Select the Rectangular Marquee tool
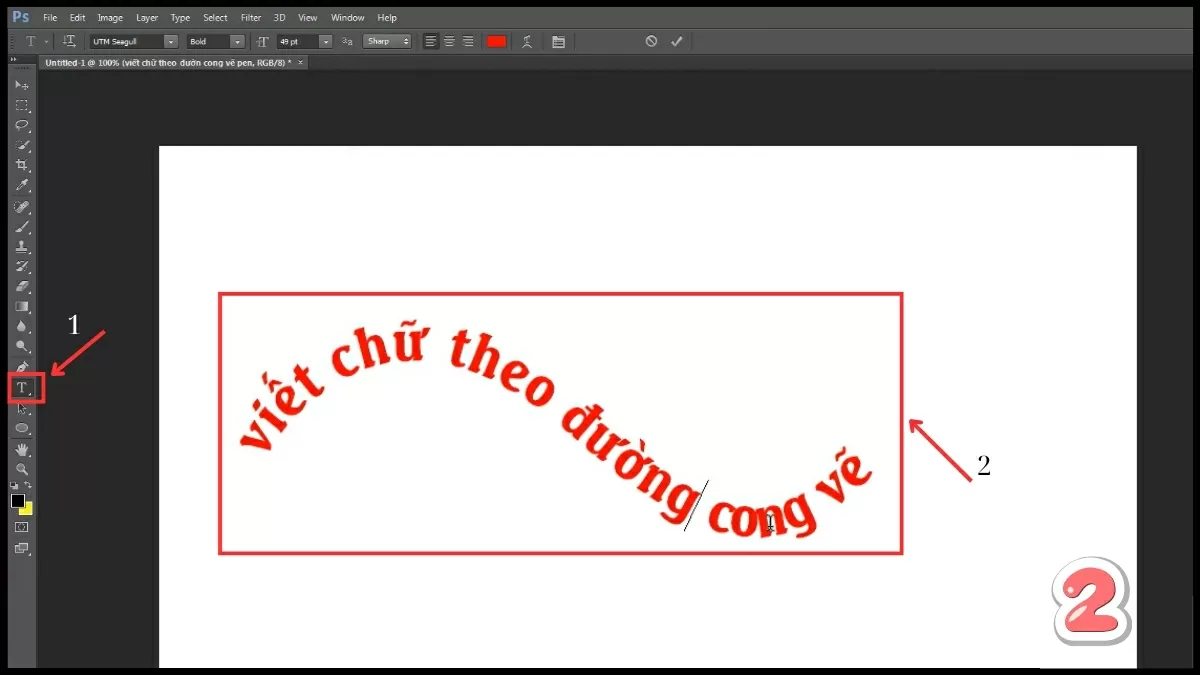This screenshot has width=1200, height=675. click(22, 105)
